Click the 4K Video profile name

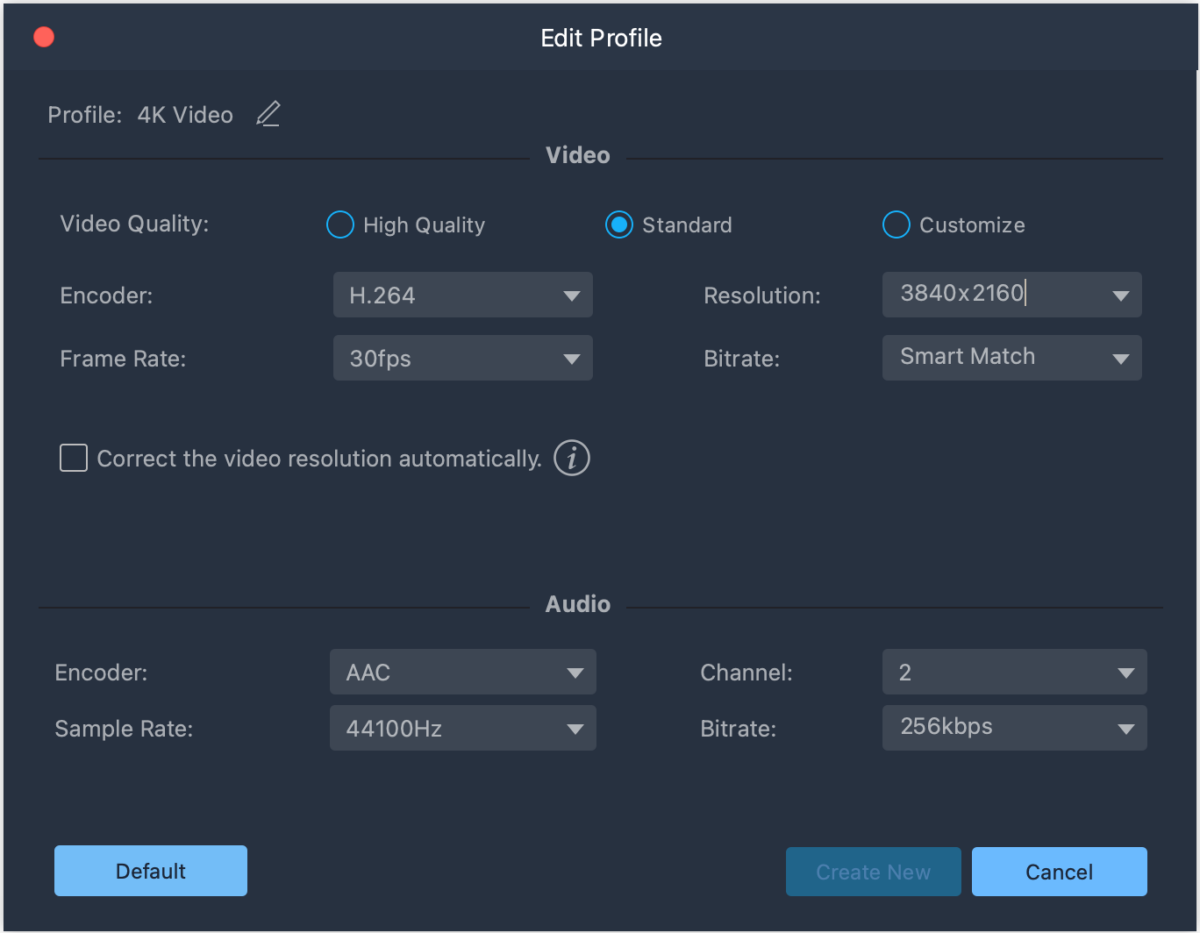click(185, 115)
